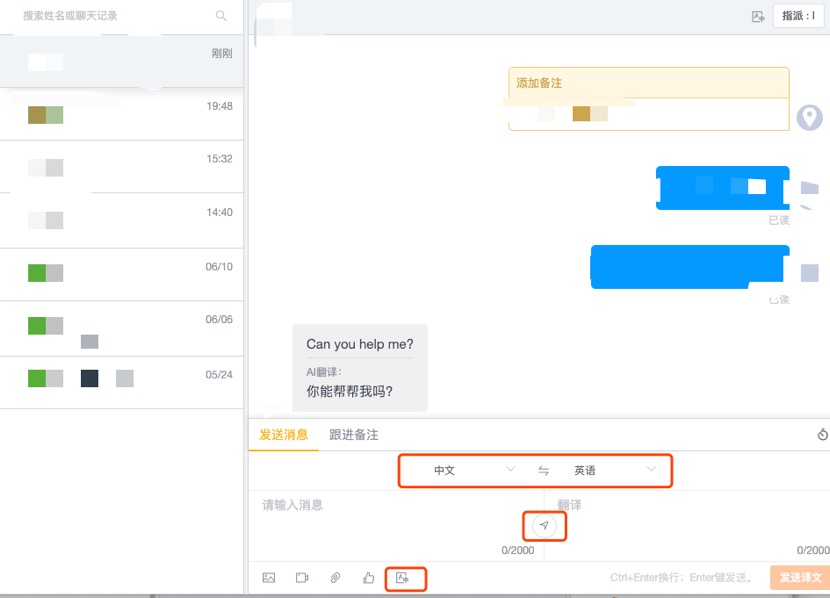The image size is (830, 598).
Task: Click the avatar in the 06/10 conversation
Action: click(46, 273)
